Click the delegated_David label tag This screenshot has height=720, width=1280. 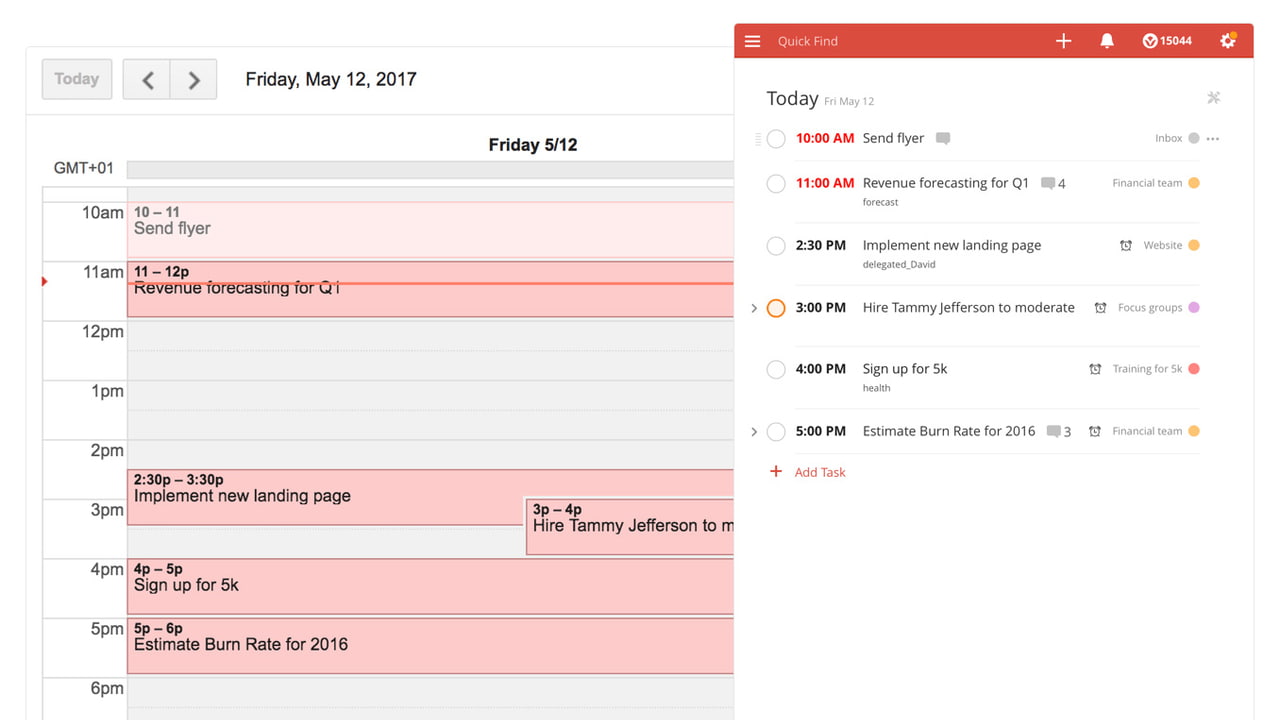(899, 265)
